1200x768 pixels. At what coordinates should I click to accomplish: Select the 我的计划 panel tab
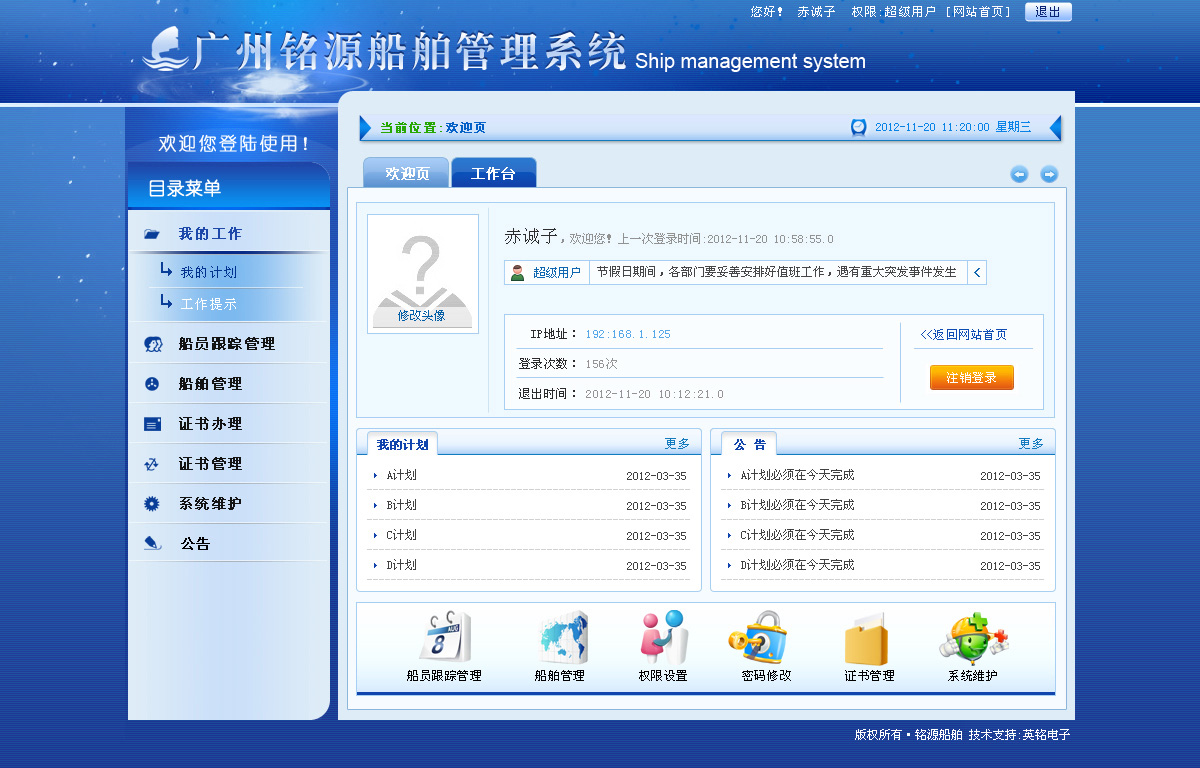click(x=402, y=444)
